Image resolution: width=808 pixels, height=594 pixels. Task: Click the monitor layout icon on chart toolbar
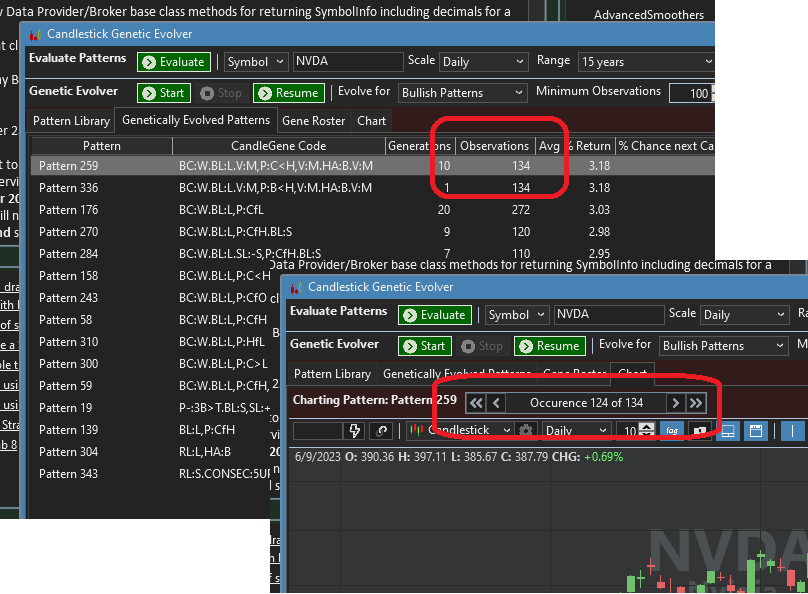coord(728,430)
